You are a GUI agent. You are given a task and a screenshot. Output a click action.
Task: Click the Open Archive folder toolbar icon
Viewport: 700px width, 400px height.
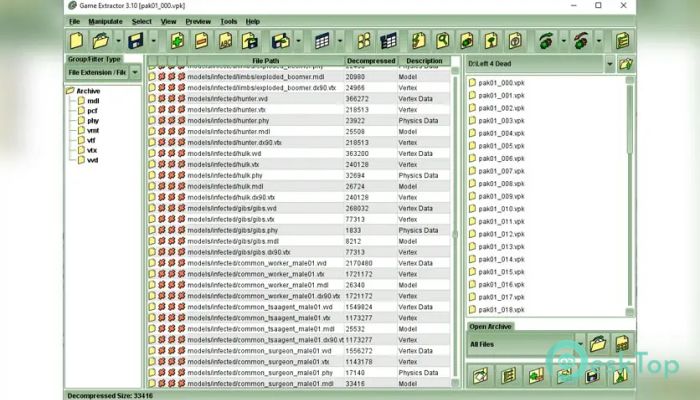(x=101, y=41)
